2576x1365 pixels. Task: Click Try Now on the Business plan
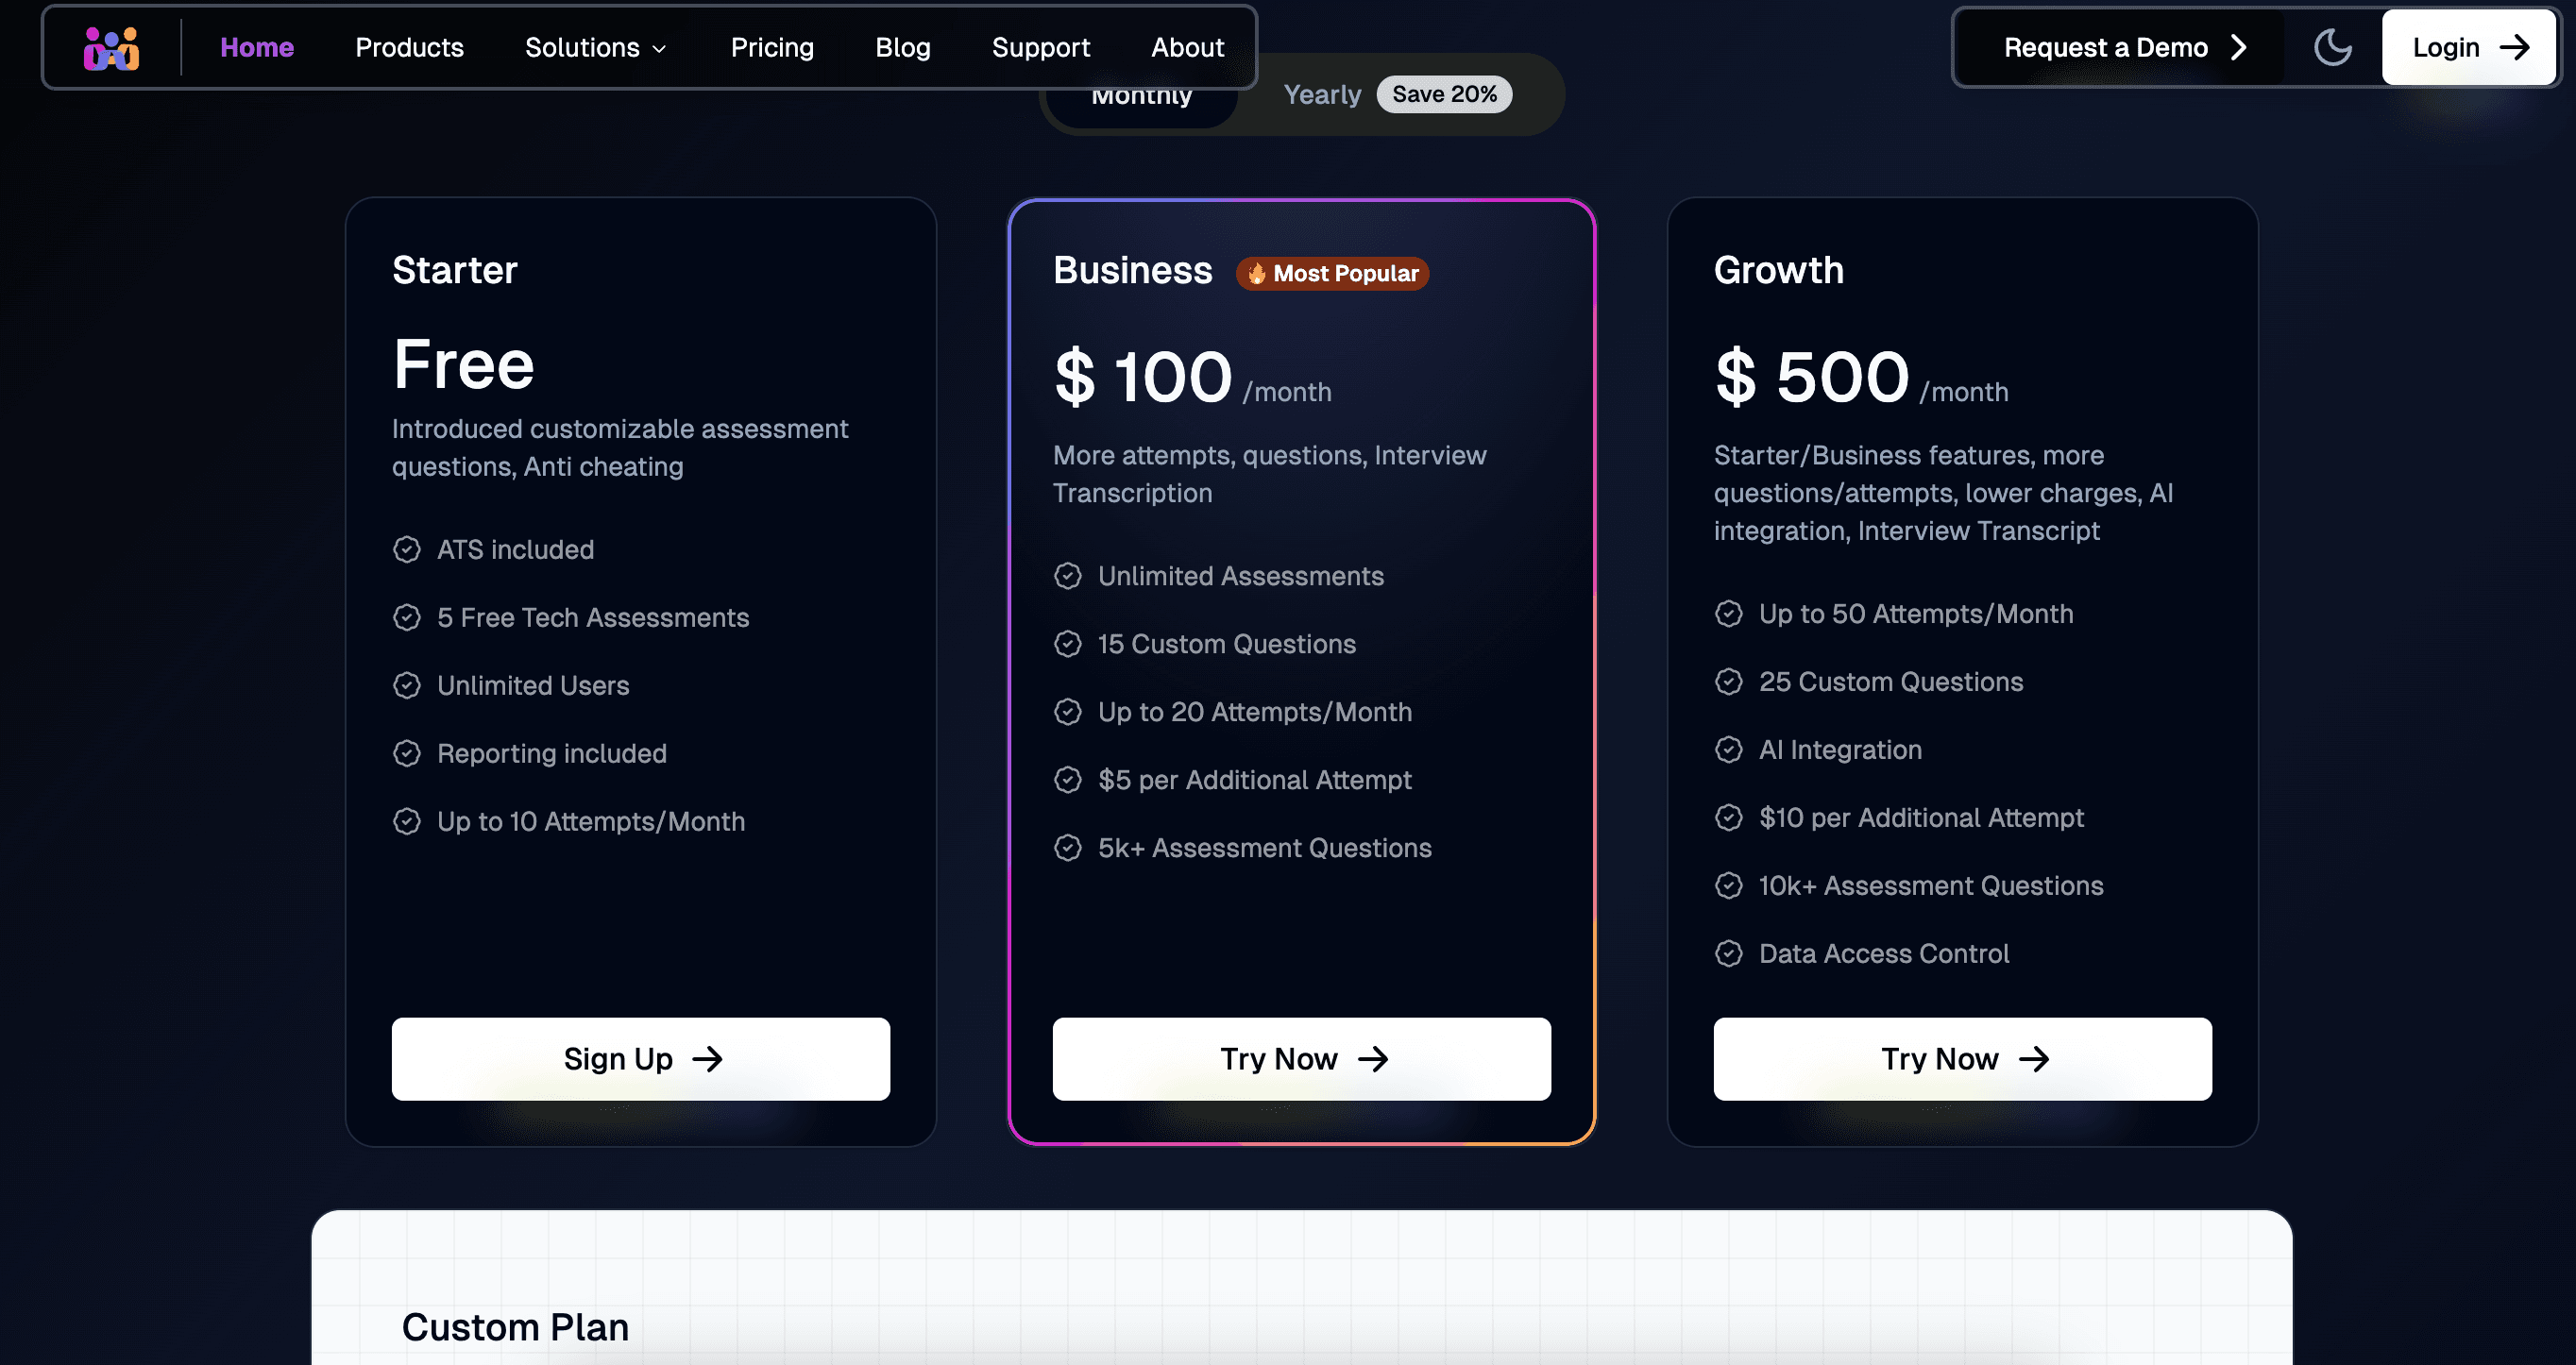coord(1301,1059)
